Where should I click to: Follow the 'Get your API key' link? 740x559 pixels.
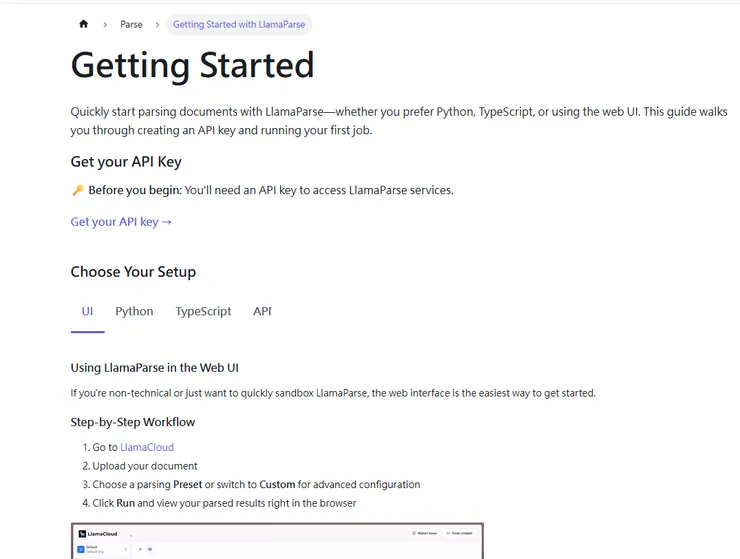(x=121, y=222)
